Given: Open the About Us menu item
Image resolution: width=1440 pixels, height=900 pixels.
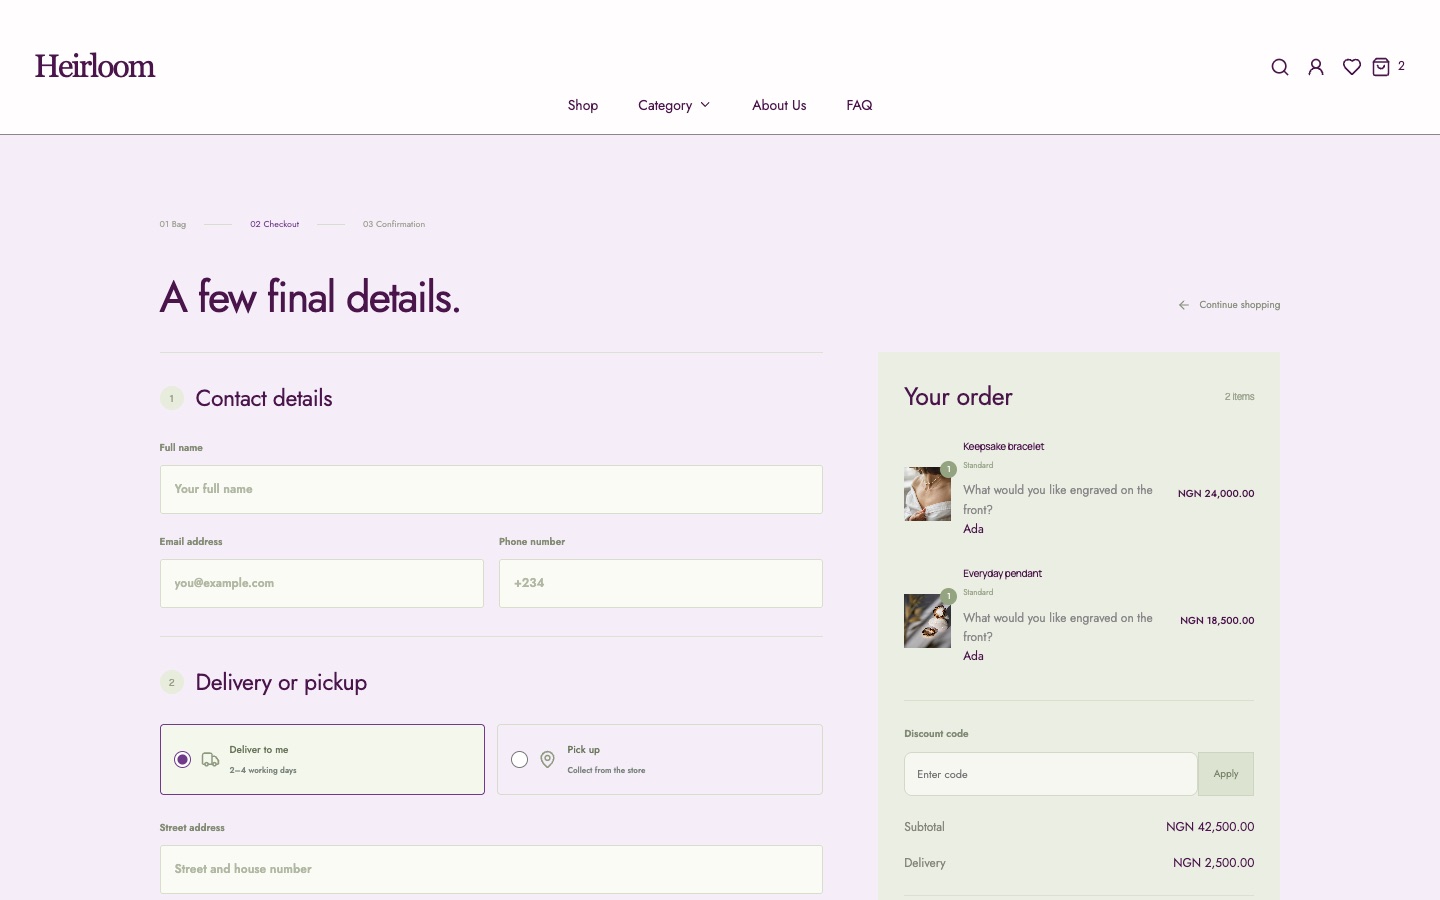Looking at the screenshot, I should (x=779, y=105).
